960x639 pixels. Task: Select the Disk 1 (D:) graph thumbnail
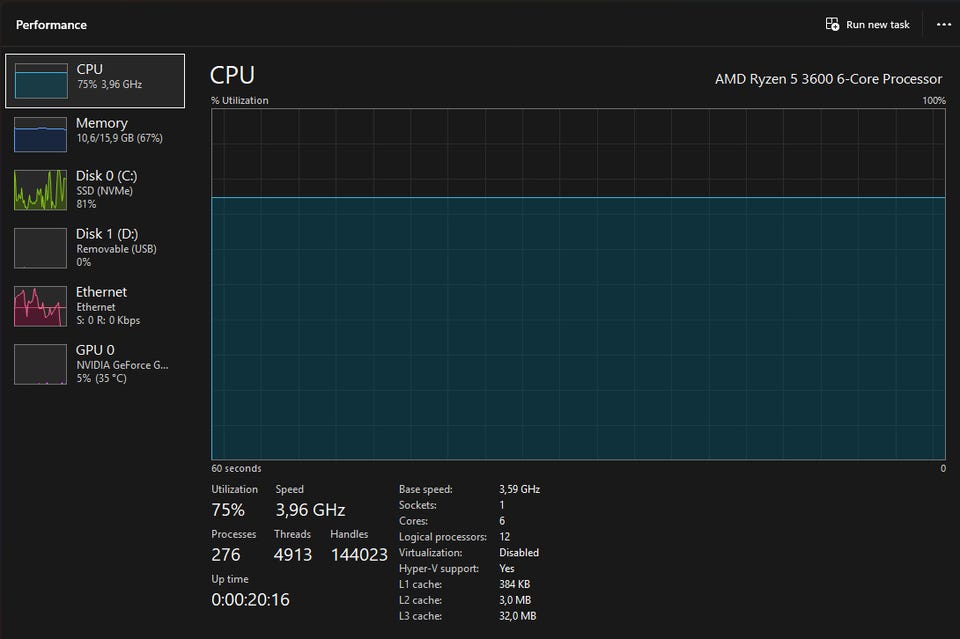(40, 248)
